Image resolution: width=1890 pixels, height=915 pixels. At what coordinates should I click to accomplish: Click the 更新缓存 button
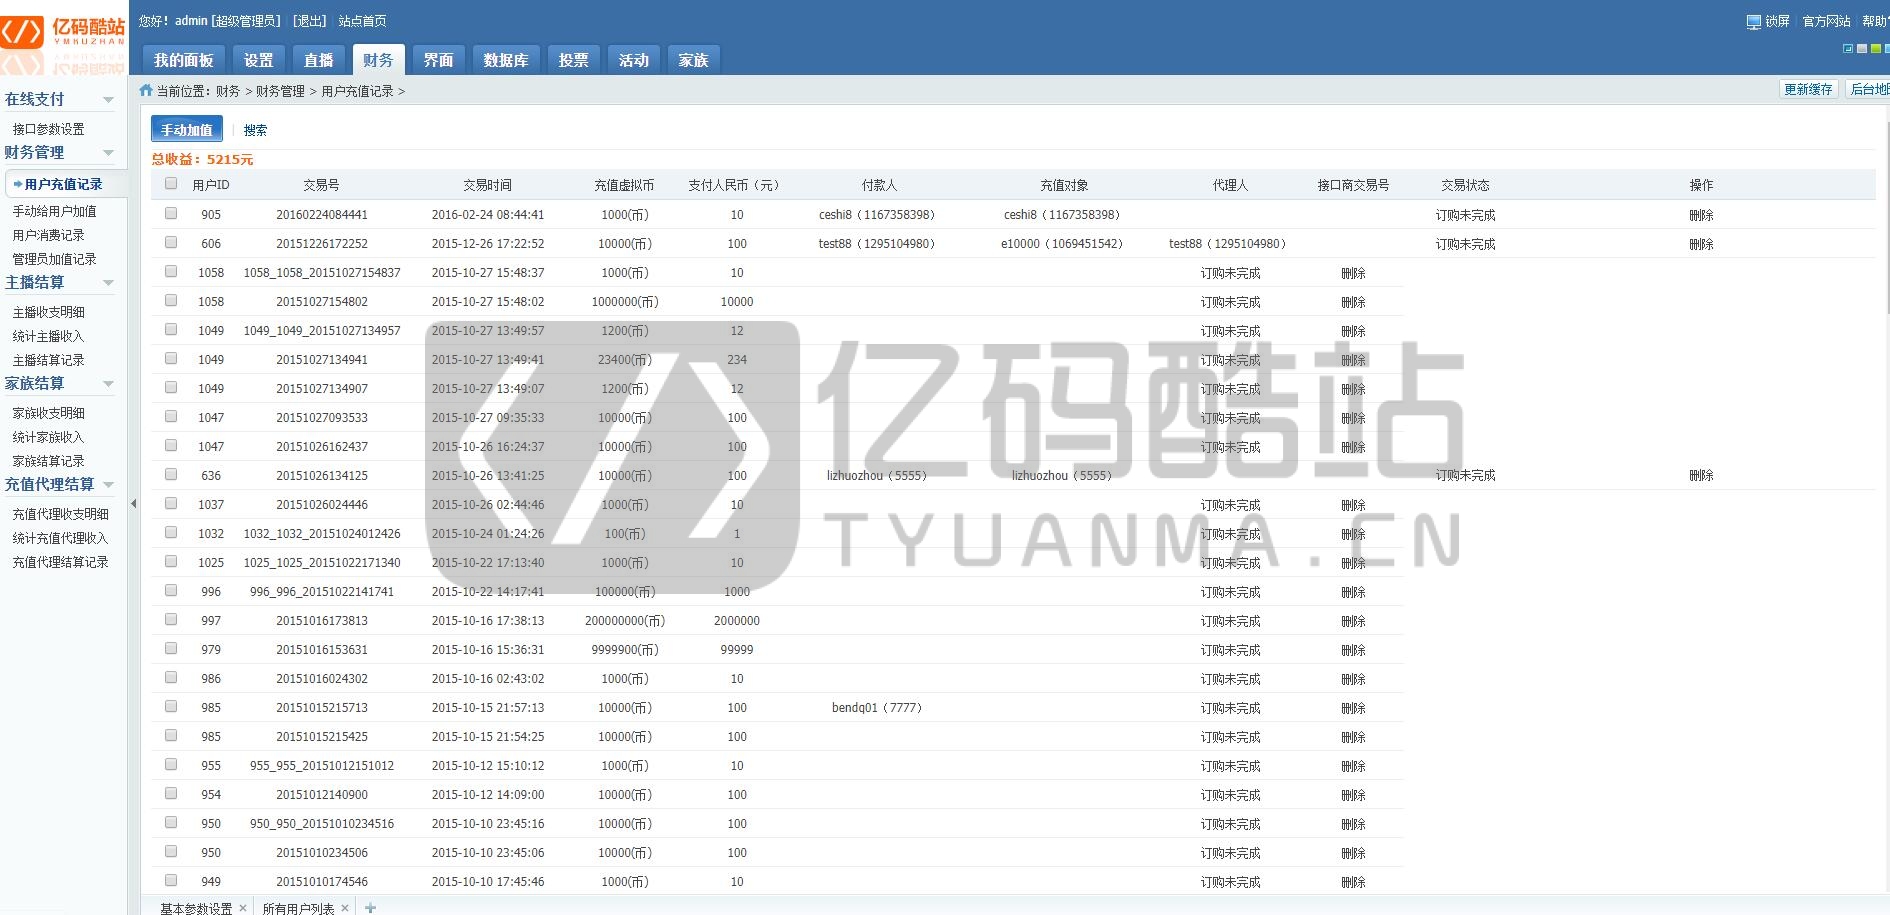pyautogui.click(x=1807, y=89)
